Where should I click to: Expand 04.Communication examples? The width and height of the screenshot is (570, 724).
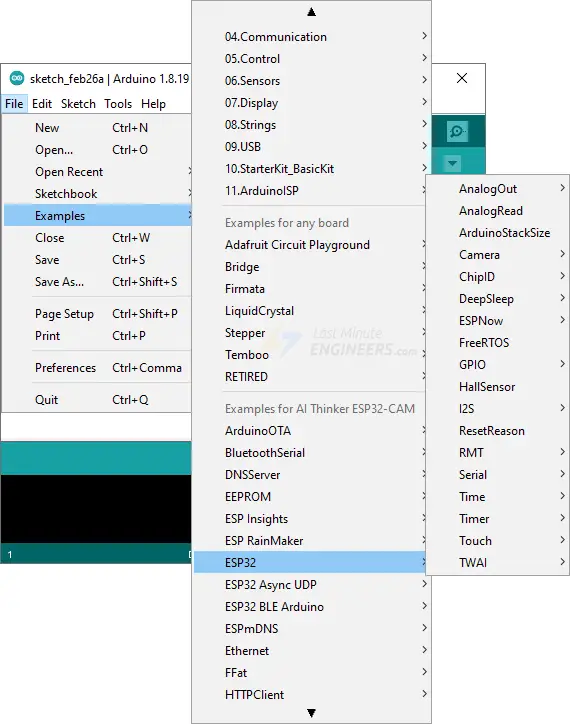click(312, 37)
